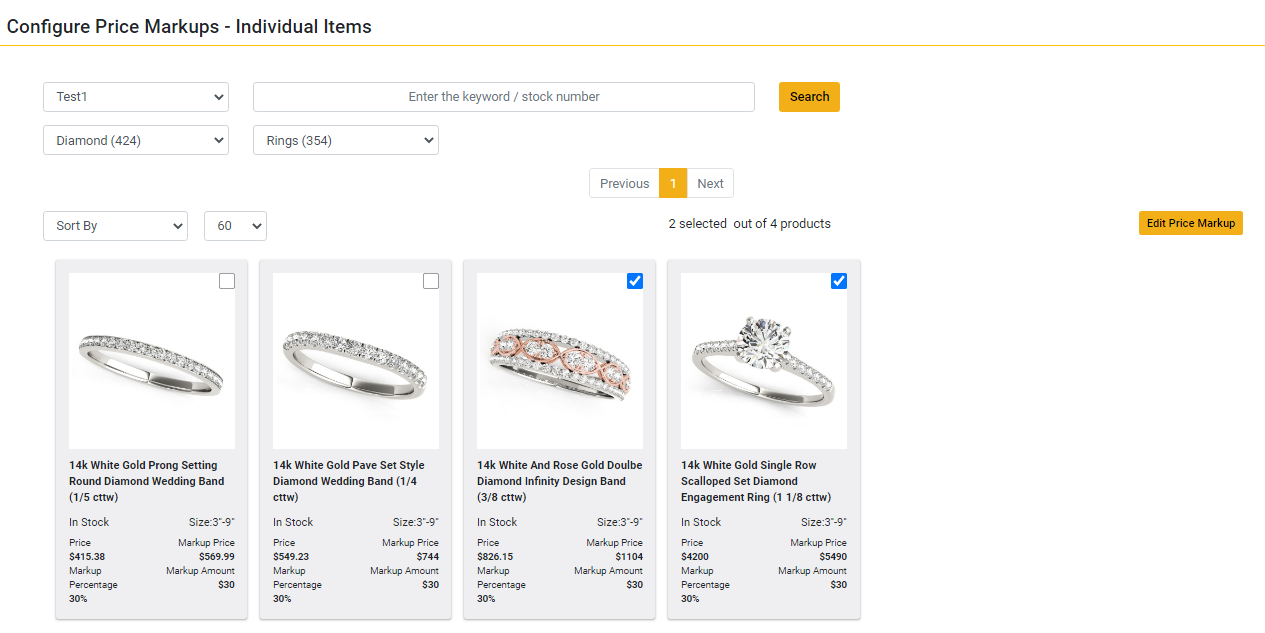The image size is (1265, 633).
Task: Go to the Next page
Action: (x=710, y=183)
